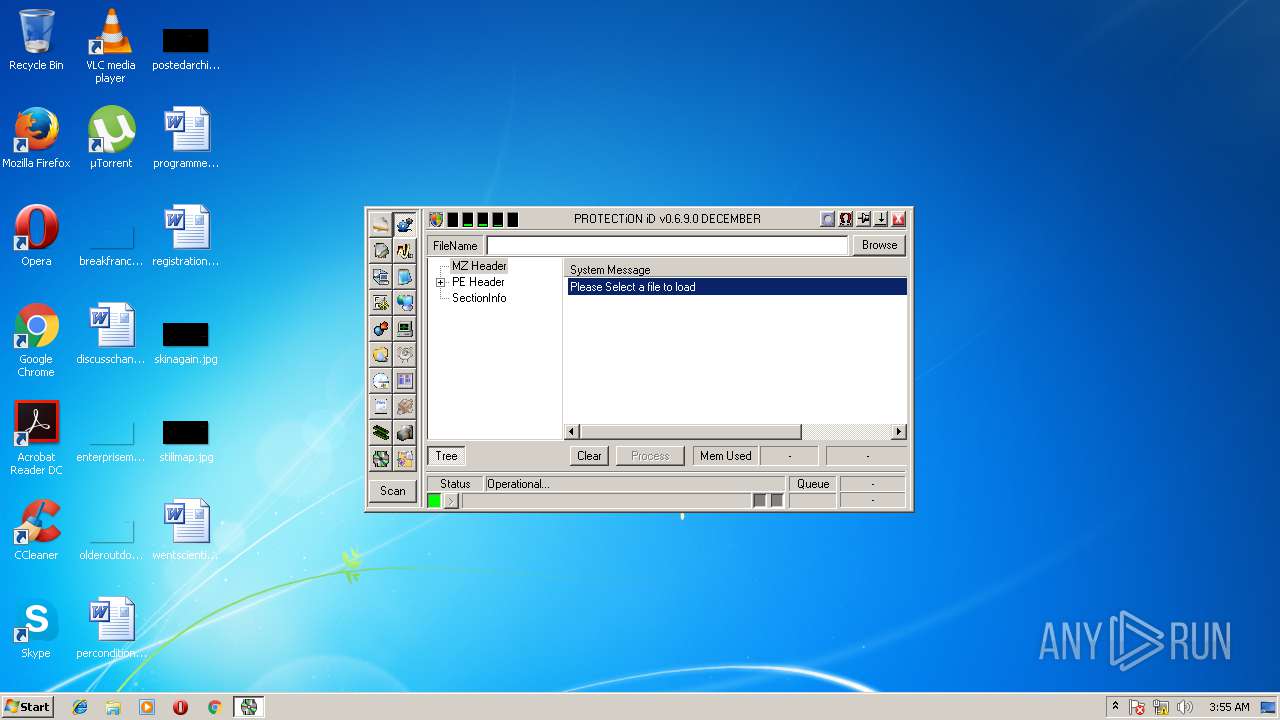Viewport: 1280px width, 720px height.
Task: Click the 'Operational...' status text
Action: 518,484
